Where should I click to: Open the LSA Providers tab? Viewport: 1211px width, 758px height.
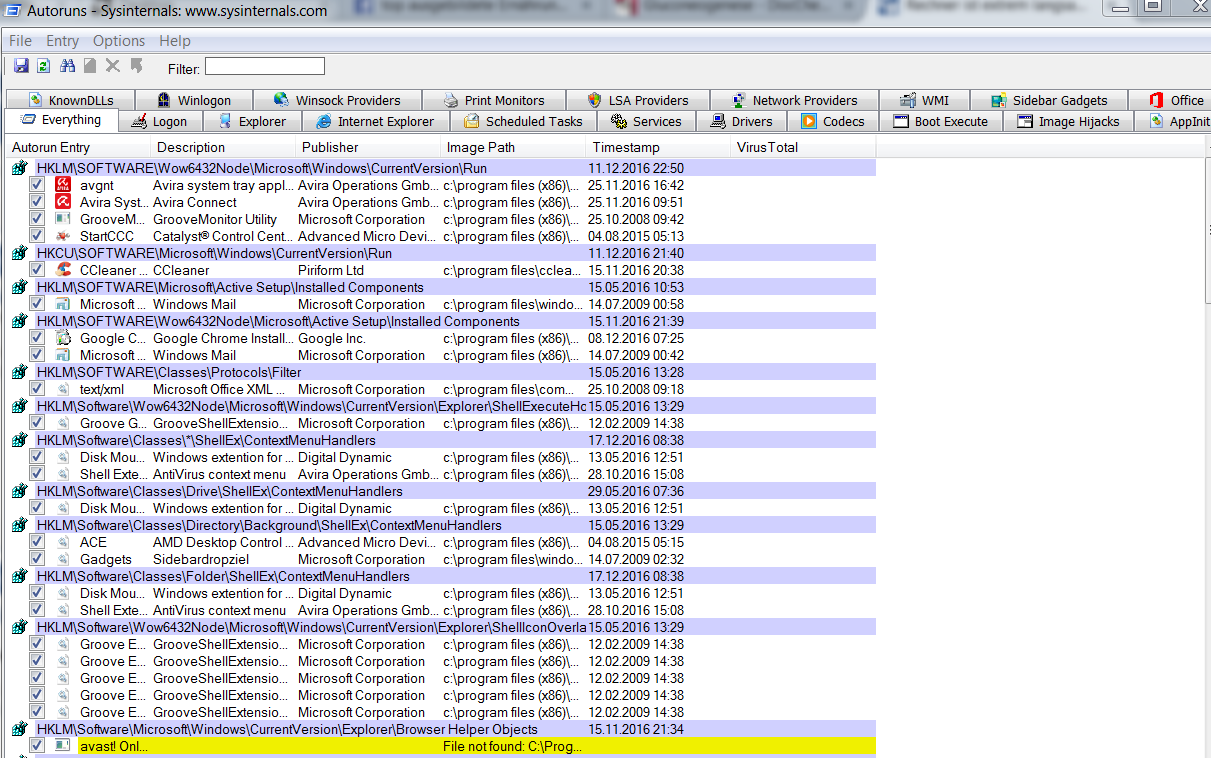tap(638, 100)
